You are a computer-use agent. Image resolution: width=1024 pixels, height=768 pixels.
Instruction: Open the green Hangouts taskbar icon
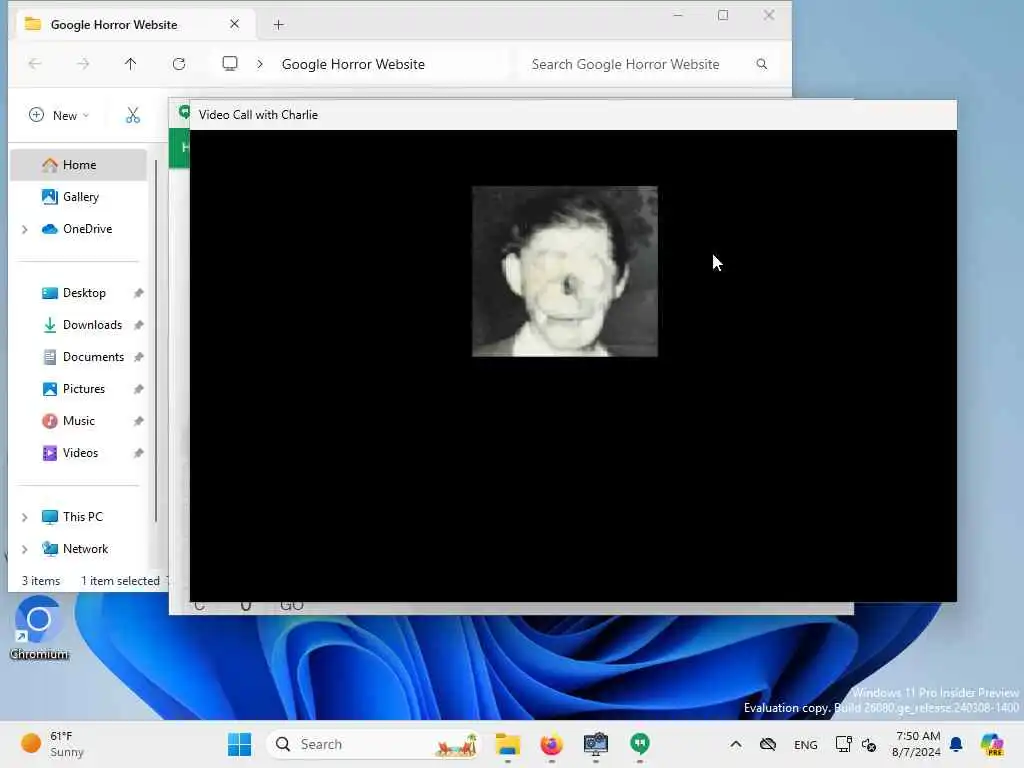tap(640, 744)
